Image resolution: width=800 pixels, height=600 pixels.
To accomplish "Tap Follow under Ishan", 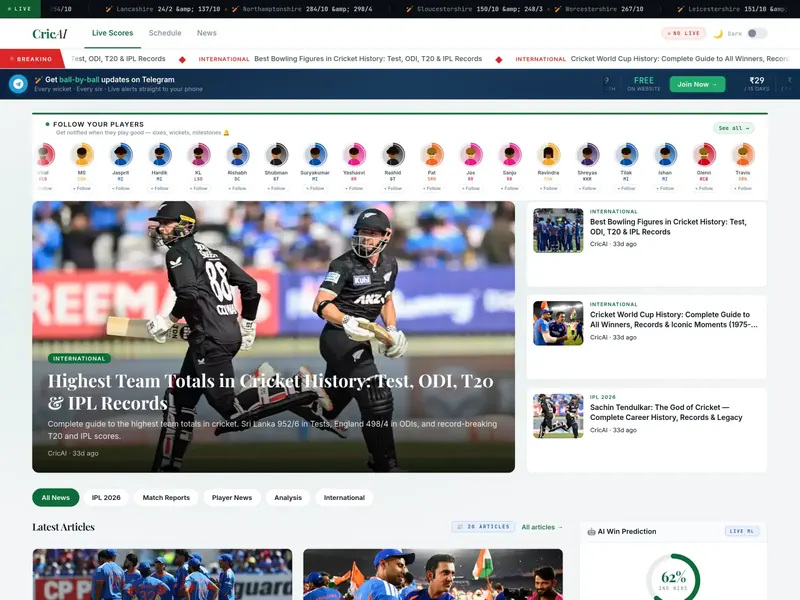I will point(665,188).
